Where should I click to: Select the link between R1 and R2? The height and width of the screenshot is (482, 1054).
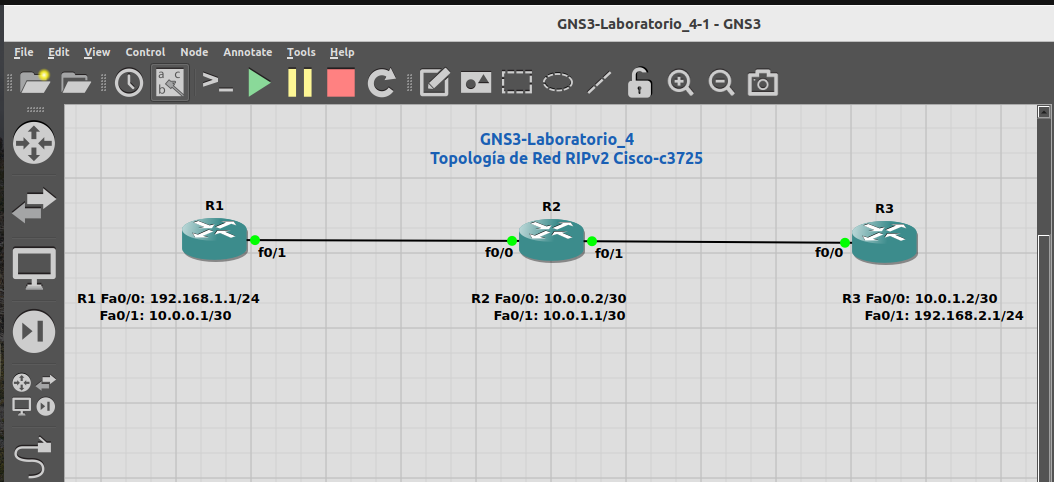(383, 240)
